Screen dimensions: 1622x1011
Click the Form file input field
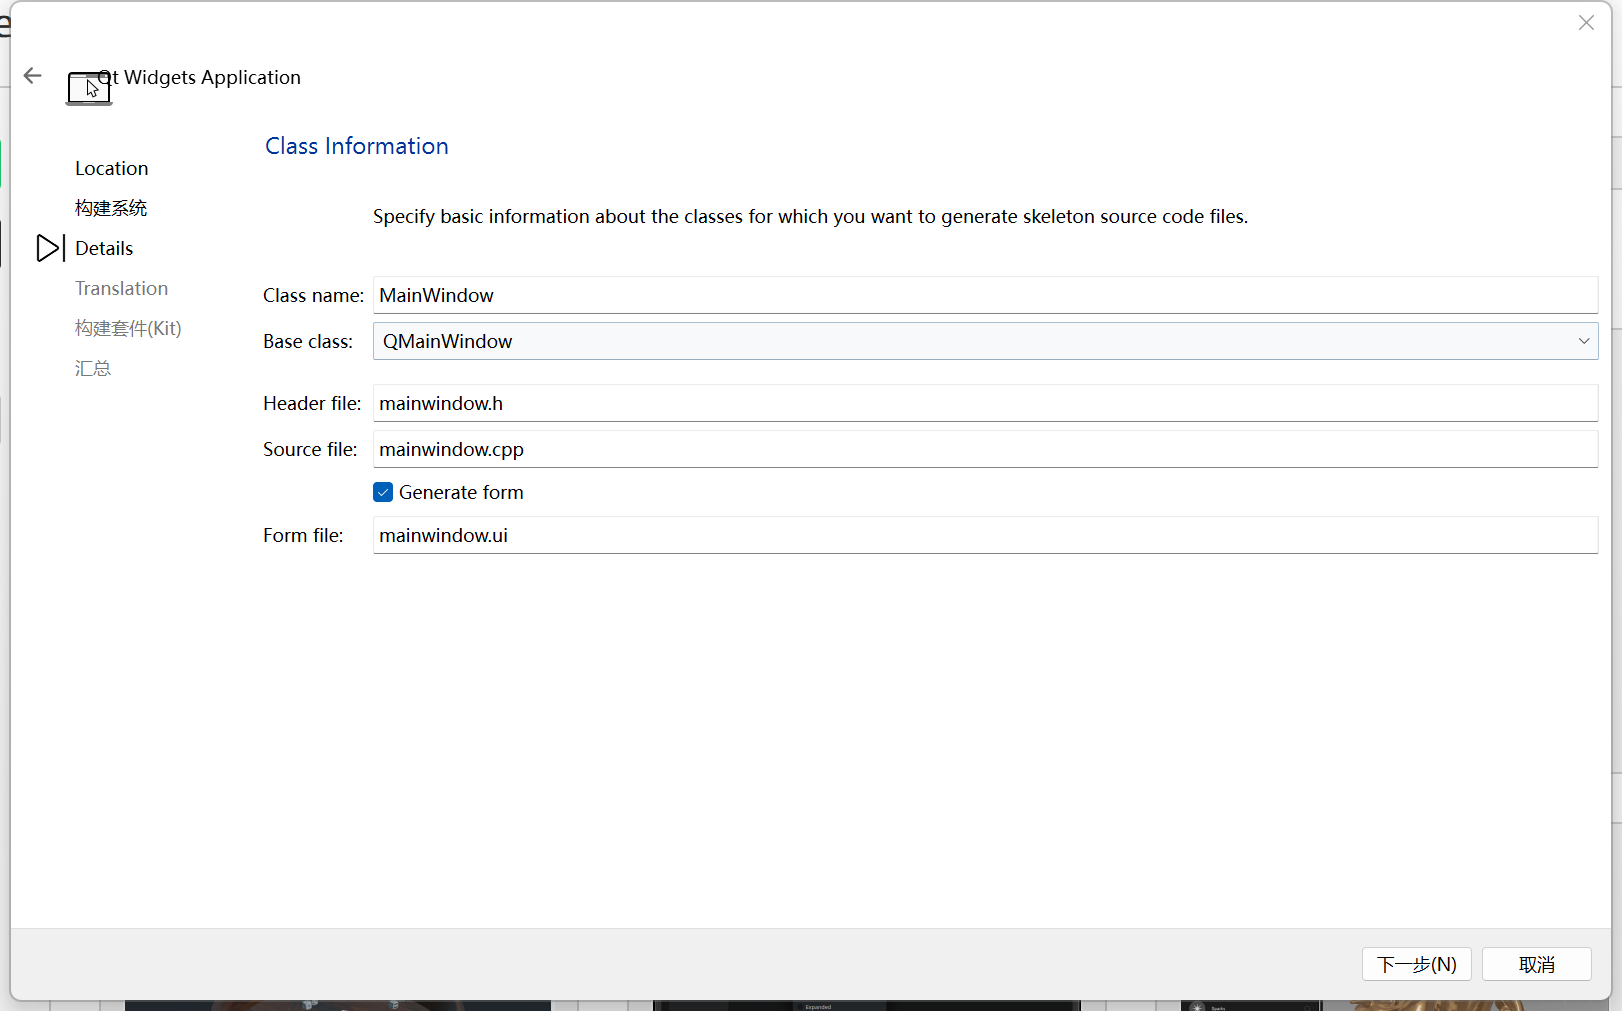click(985, 535)
